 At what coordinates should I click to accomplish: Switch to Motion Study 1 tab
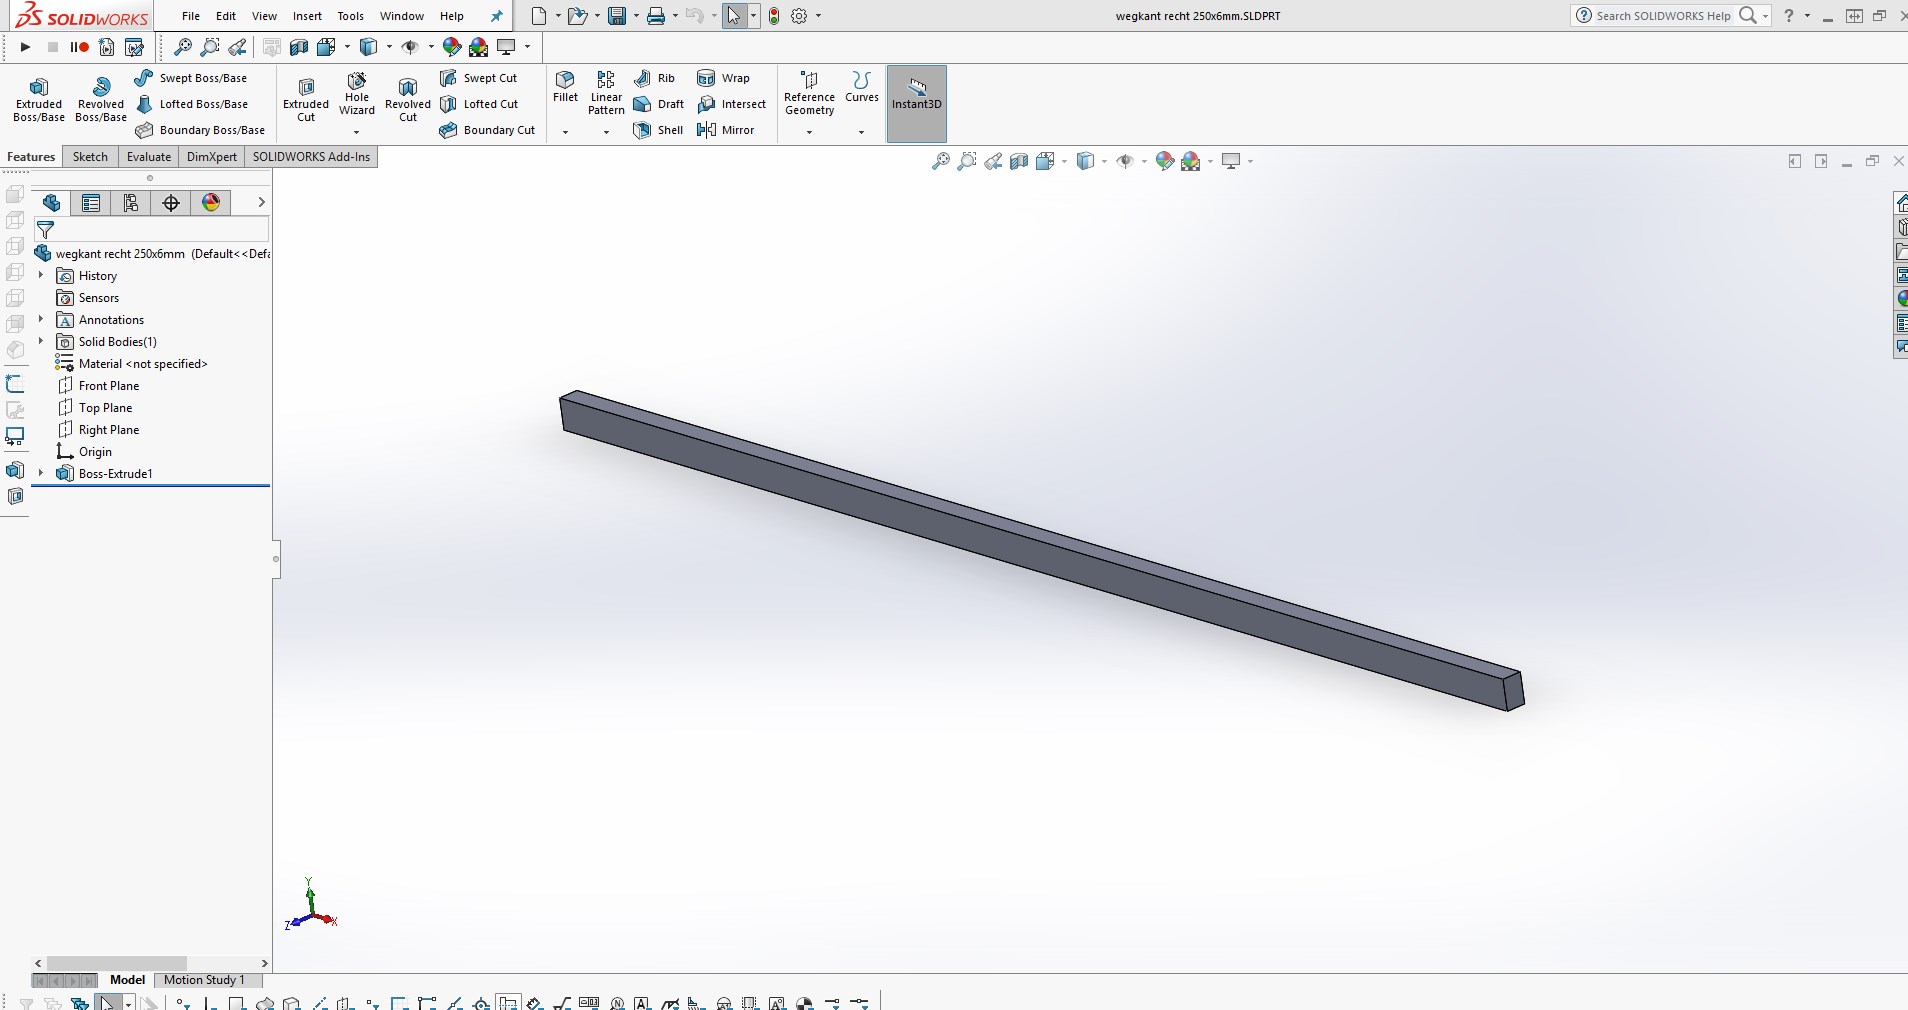tap(204, 980)
